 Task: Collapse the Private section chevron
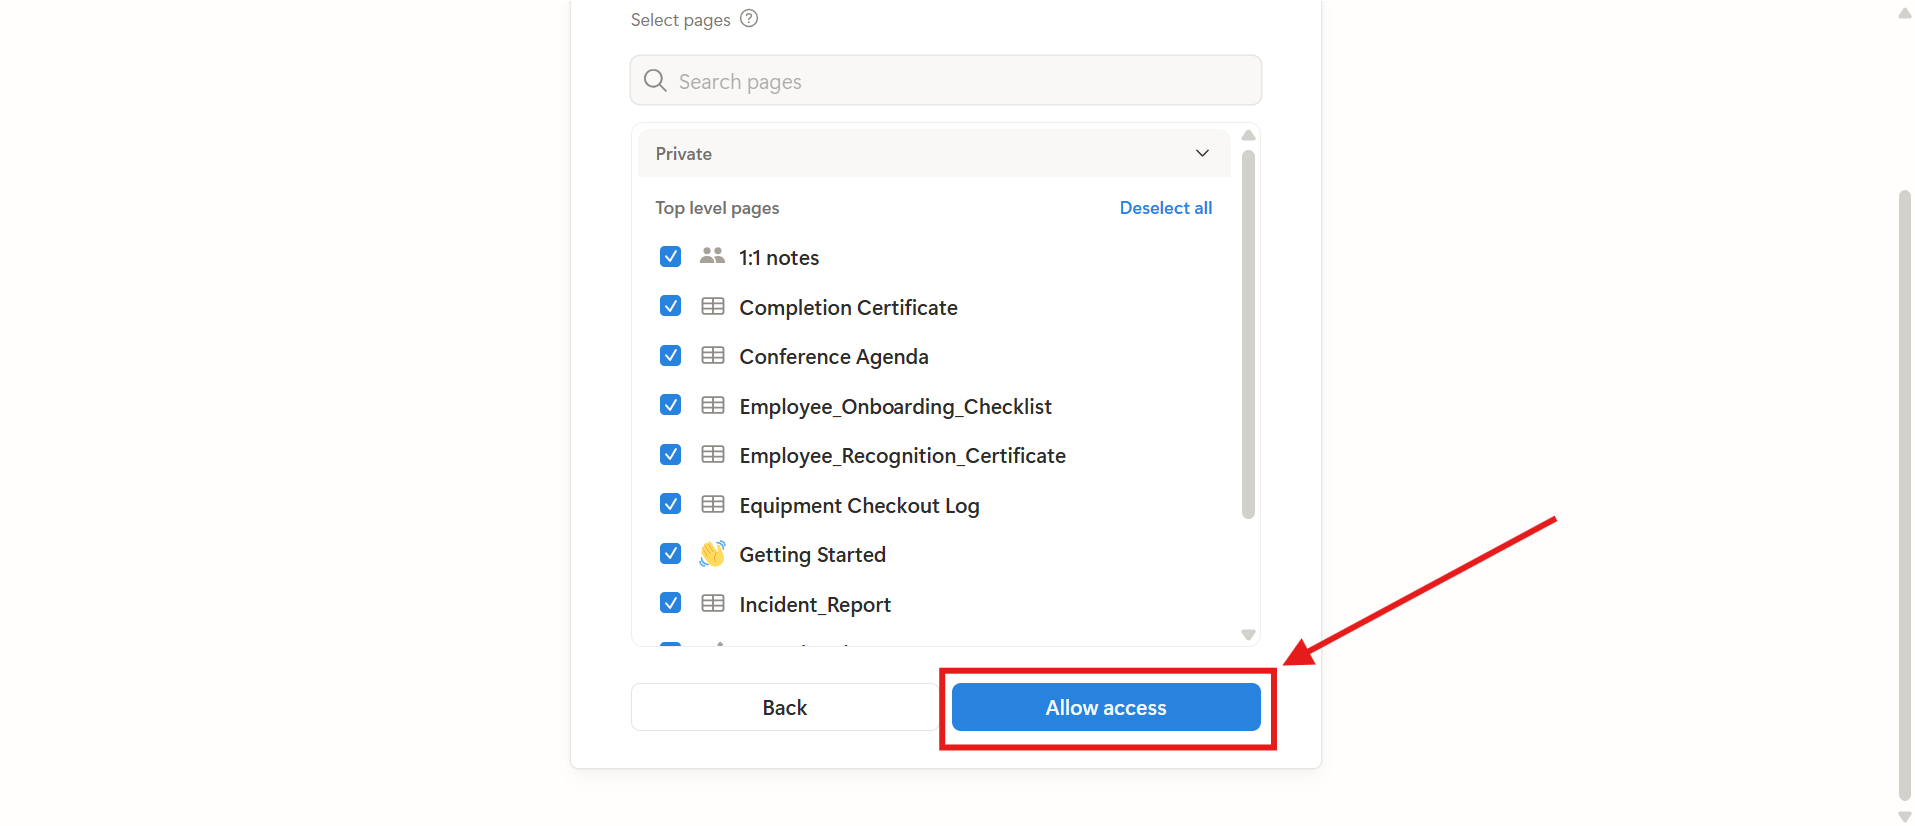[1202, 154]
